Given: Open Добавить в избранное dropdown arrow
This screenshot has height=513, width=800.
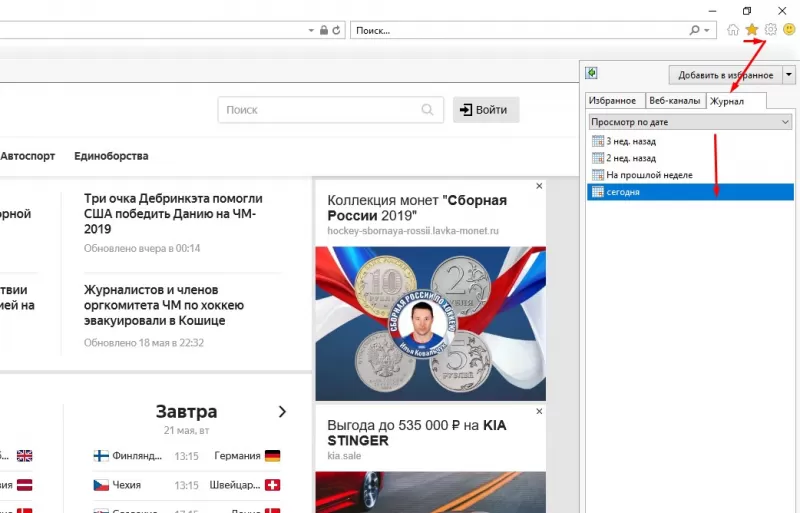Looking at the screenshot, I should point(788,75).
